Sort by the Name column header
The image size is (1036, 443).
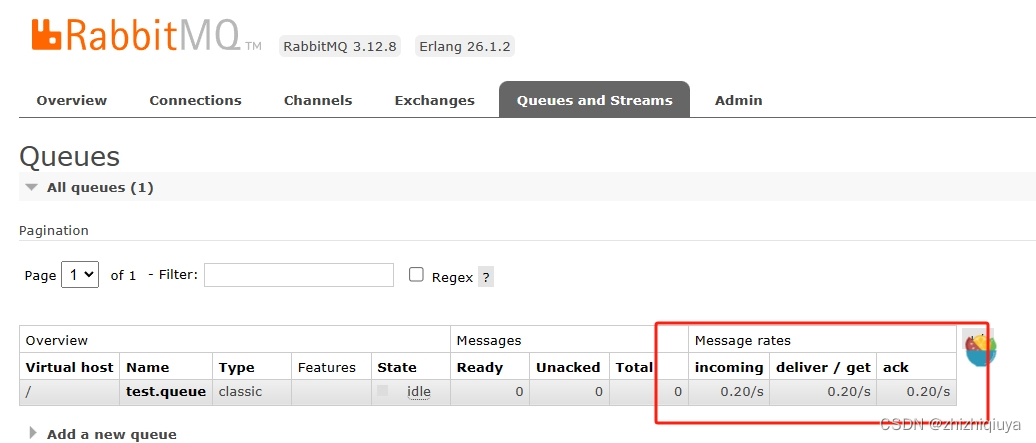point(147,368)
